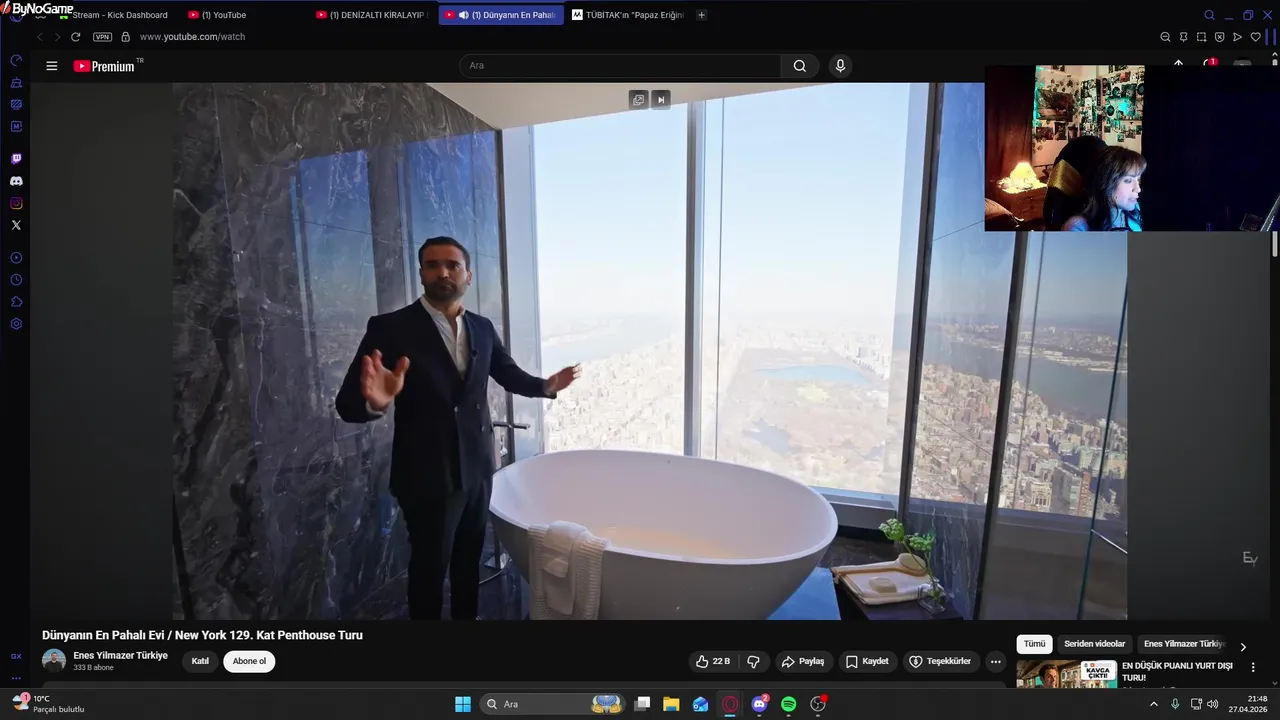
Task: Open the Windows Start menu
Action: 463,704
